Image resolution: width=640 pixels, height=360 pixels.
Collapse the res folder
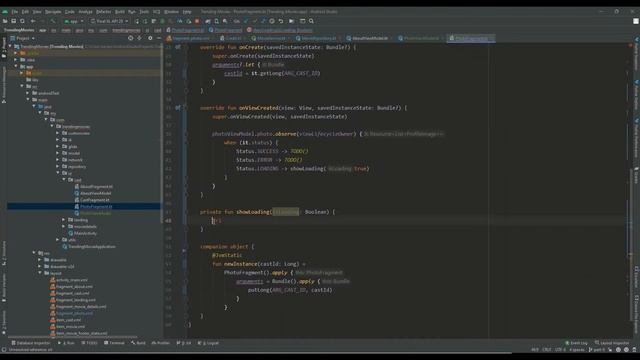point(34,253)
